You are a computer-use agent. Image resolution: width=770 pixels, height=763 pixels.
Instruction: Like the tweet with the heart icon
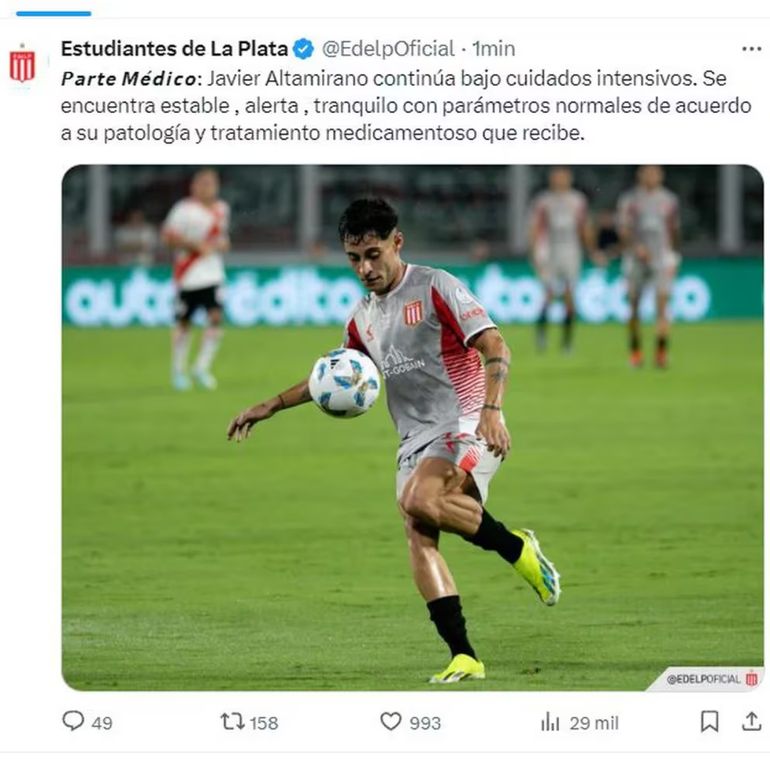(x=391, y=721)
